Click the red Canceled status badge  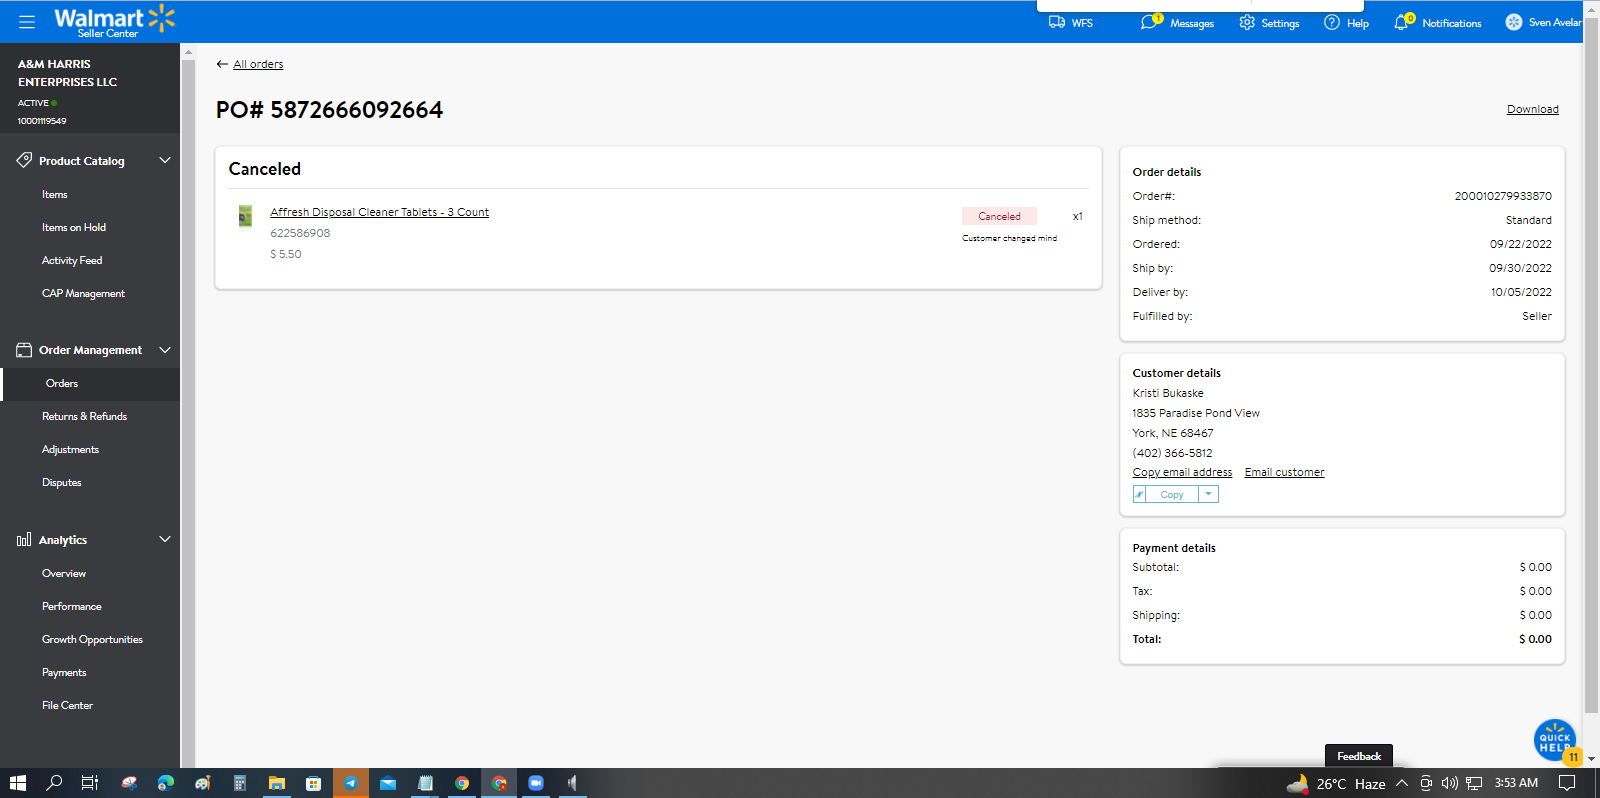coord(999,216)
